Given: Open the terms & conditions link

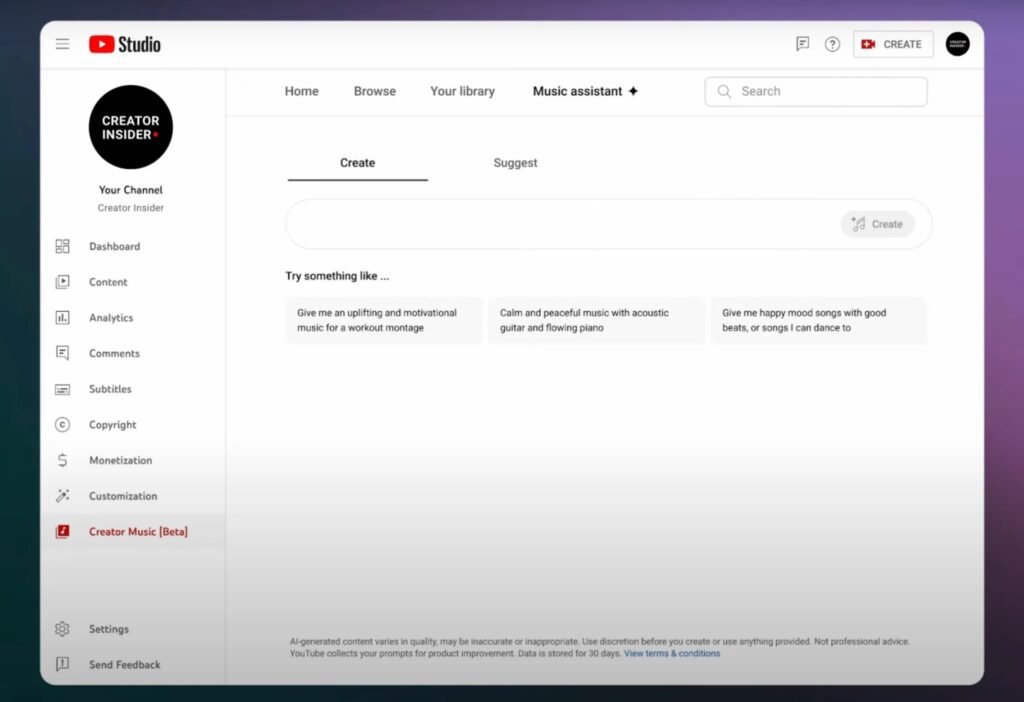Looking at the screenshot, I should pos(672,653).
